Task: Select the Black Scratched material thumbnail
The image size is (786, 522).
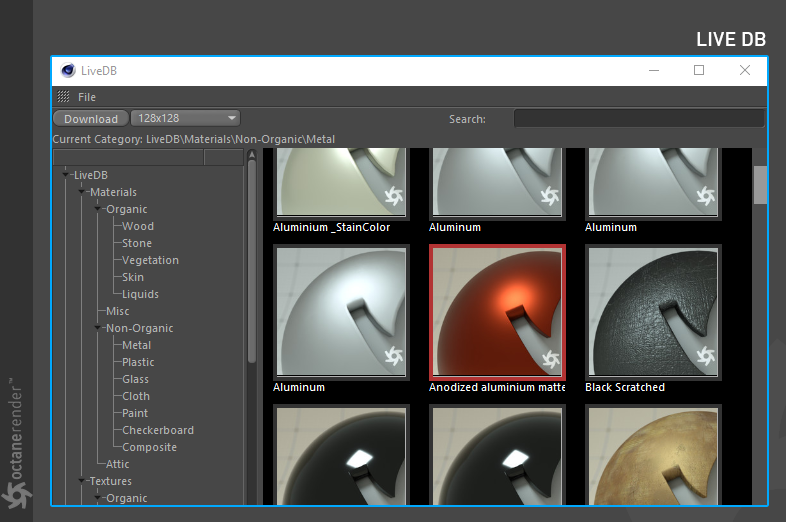Action: 653,312
